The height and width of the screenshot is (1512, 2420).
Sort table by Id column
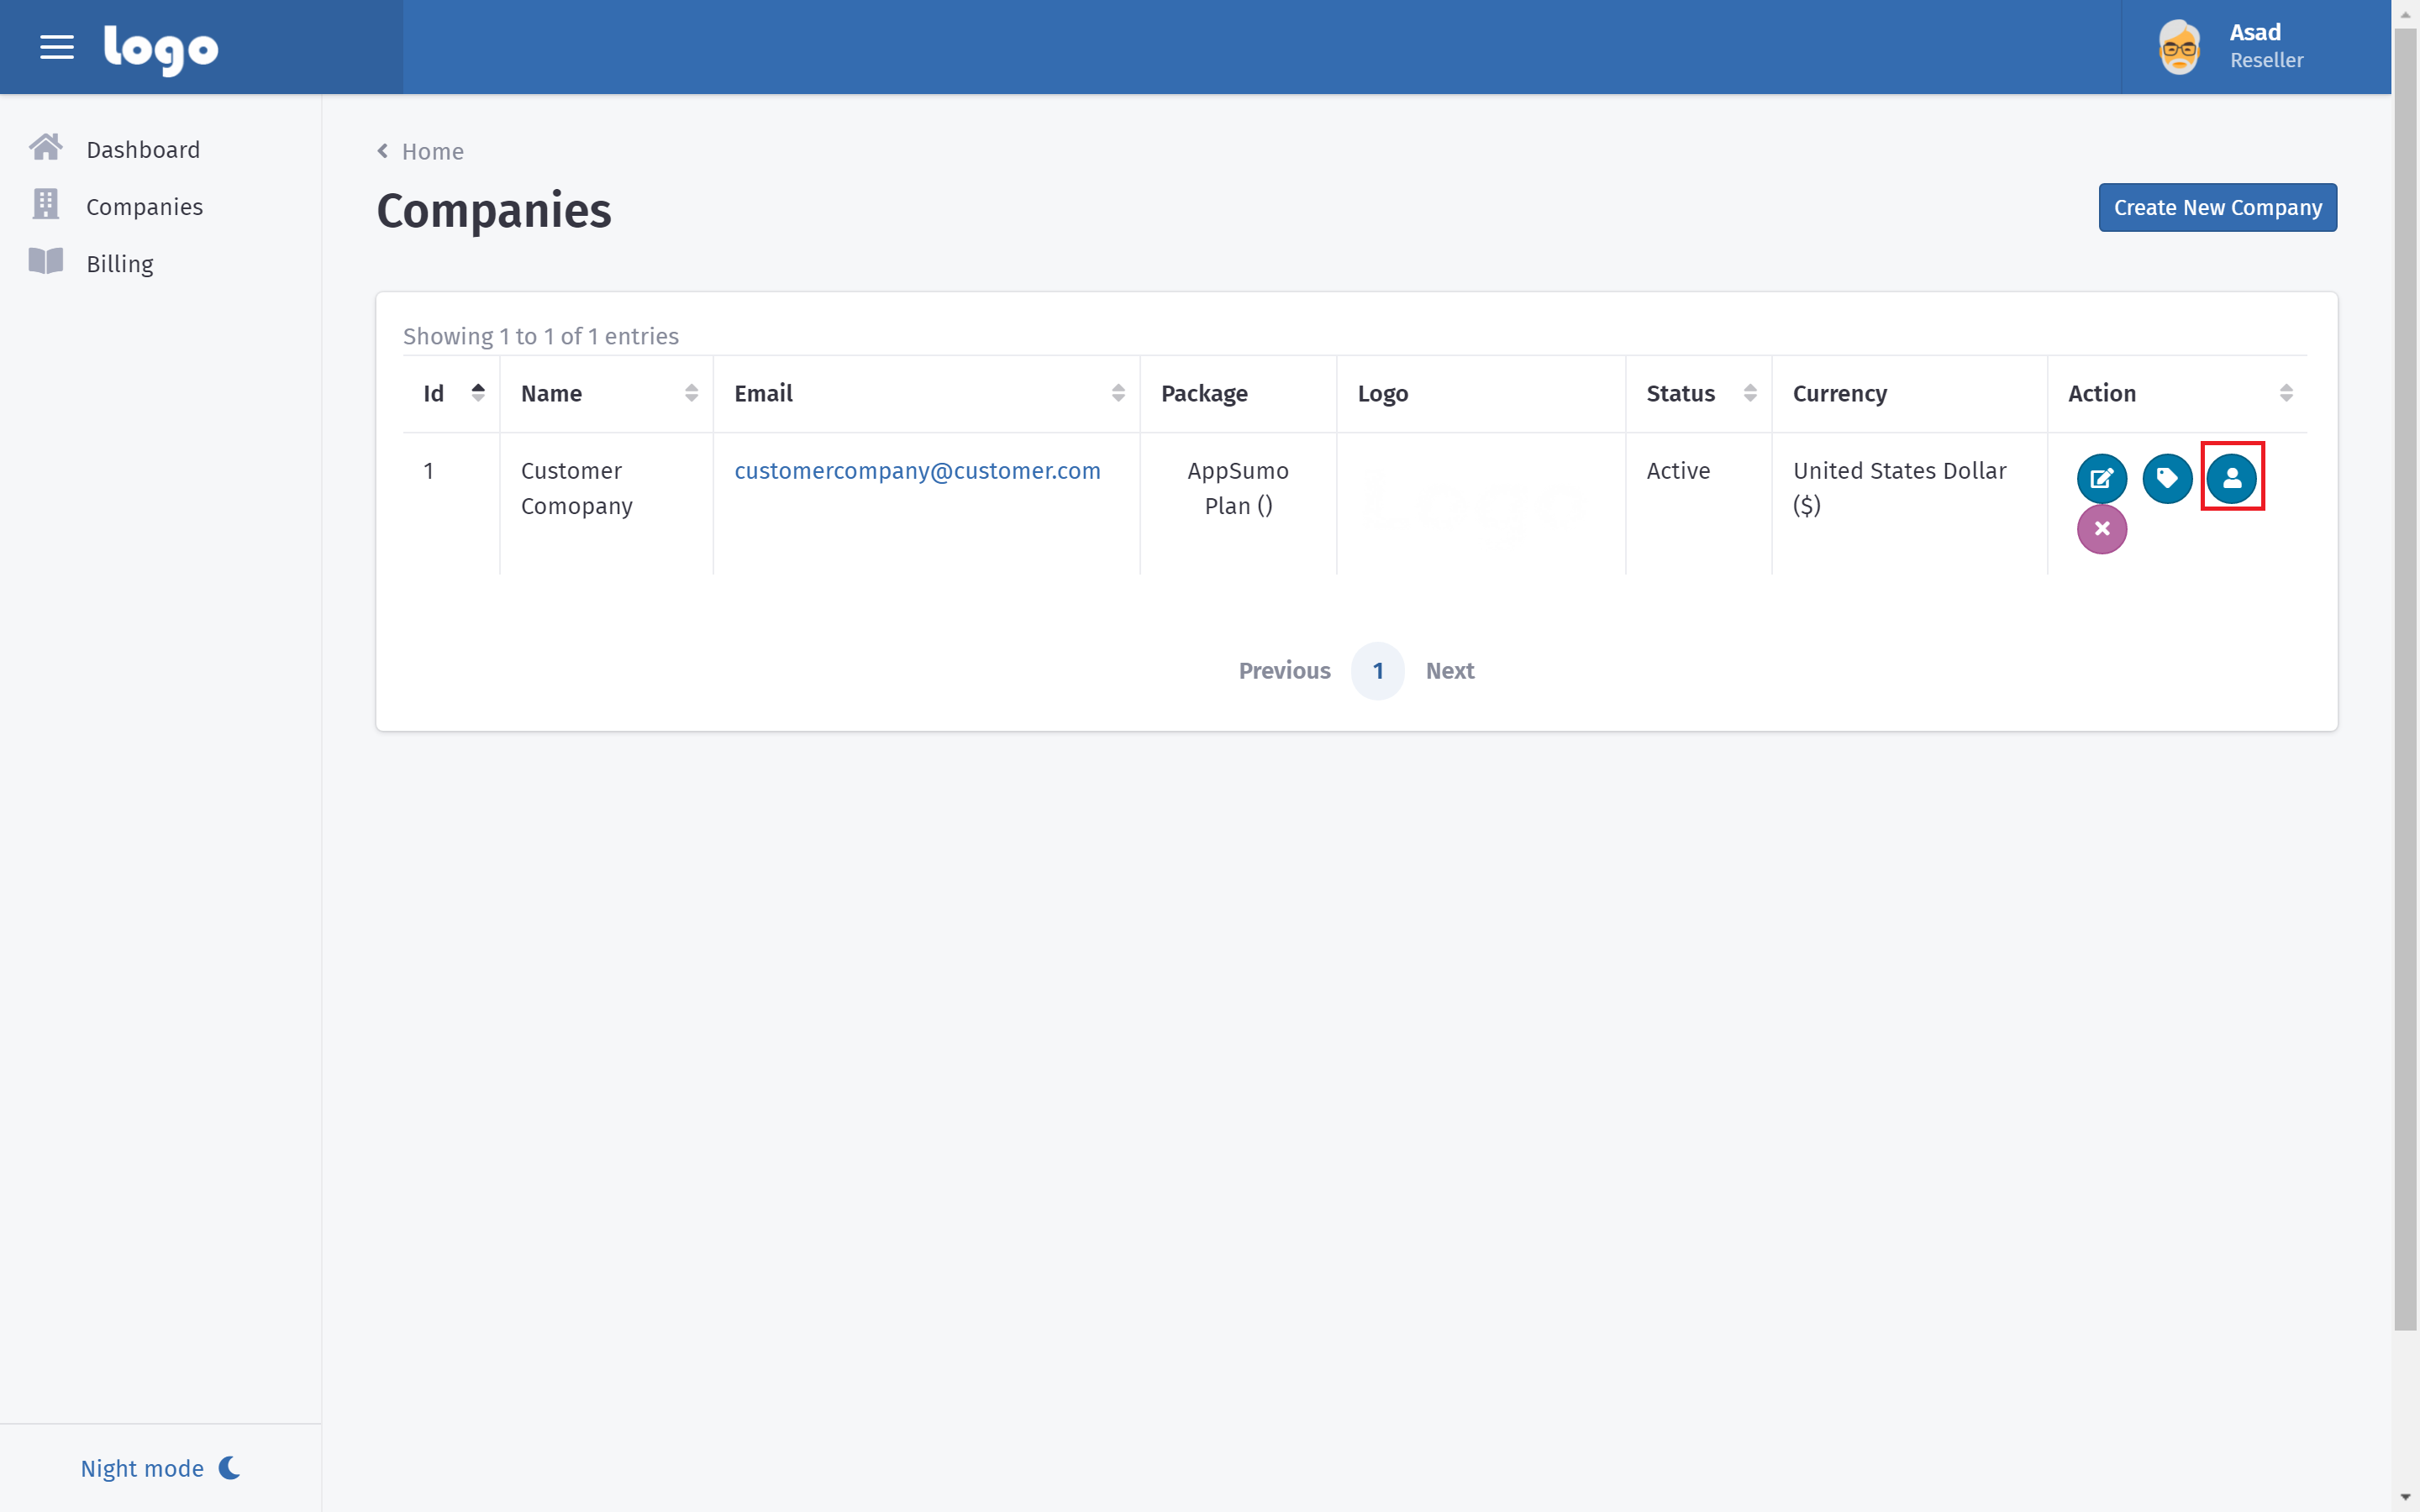click(x=478, y=393)
